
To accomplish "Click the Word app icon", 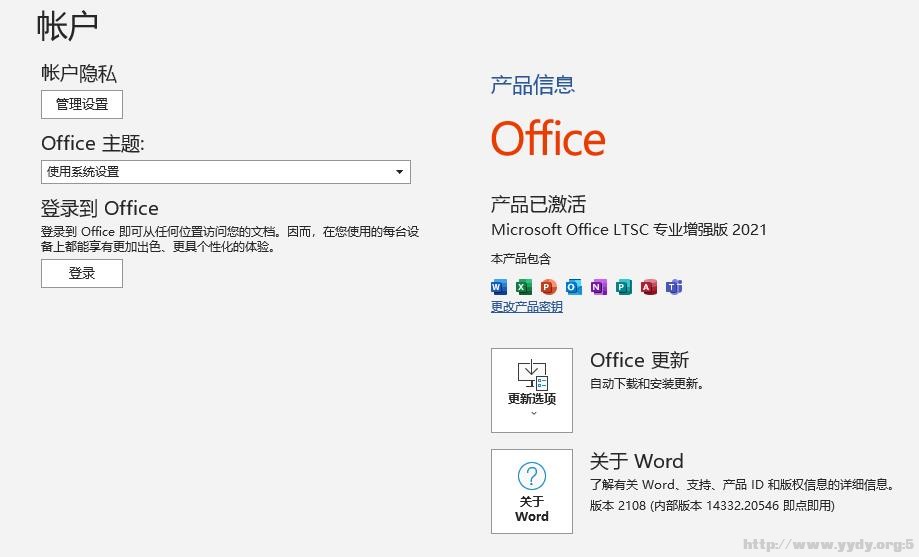I will (x=499, y=287).
